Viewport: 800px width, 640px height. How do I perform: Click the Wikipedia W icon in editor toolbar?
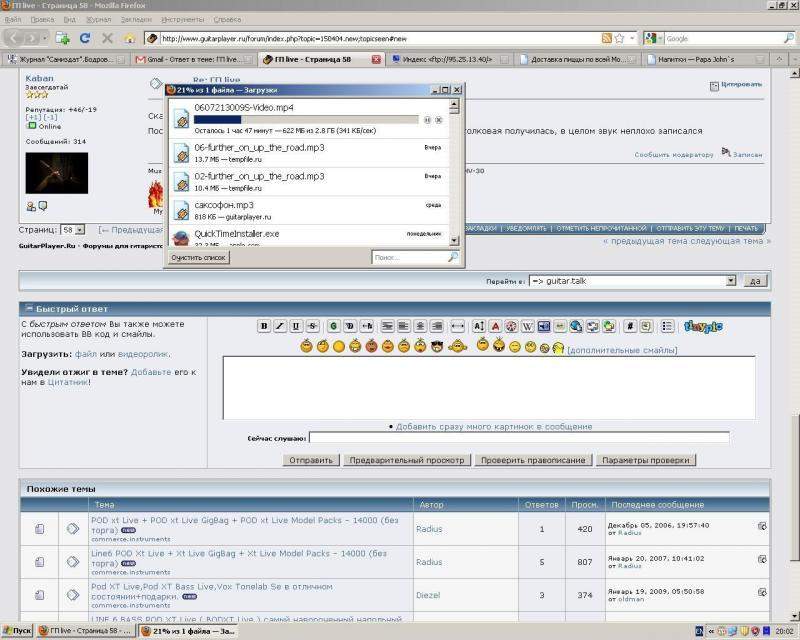[527, 326]
